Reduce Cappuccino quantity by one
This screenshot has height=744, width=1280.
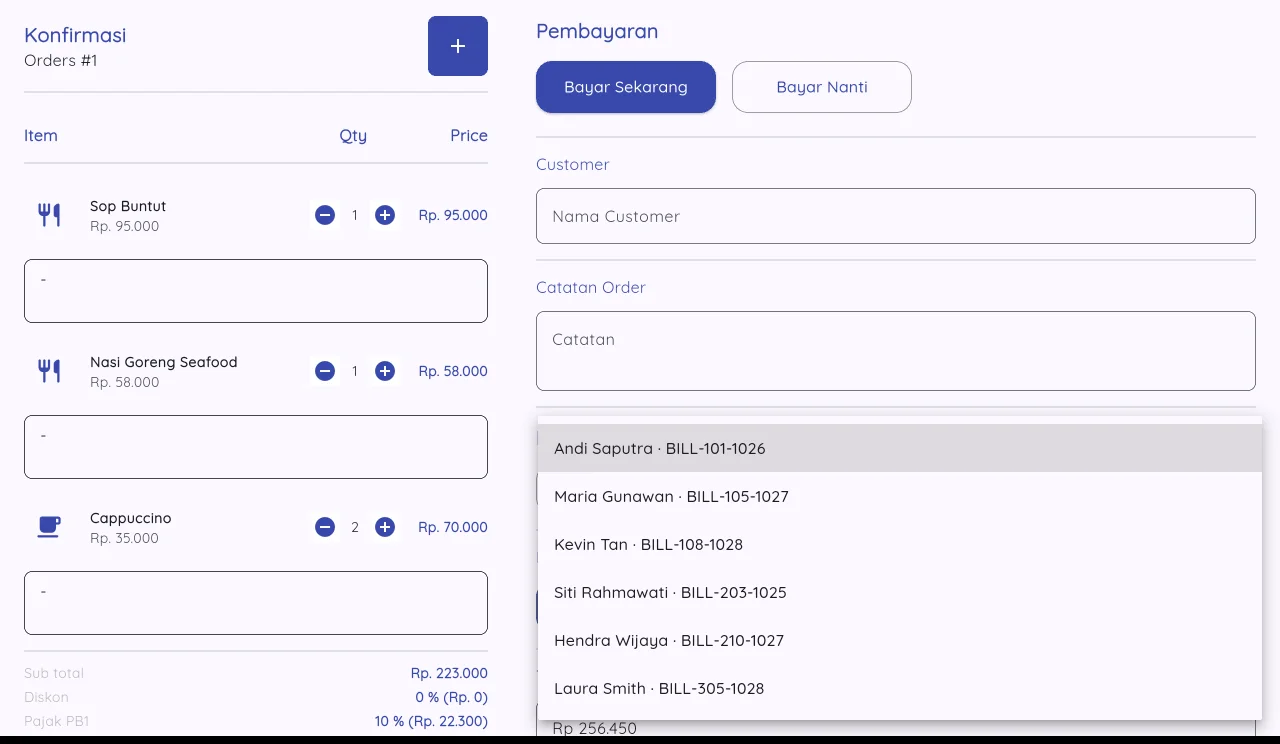point(325,527)
